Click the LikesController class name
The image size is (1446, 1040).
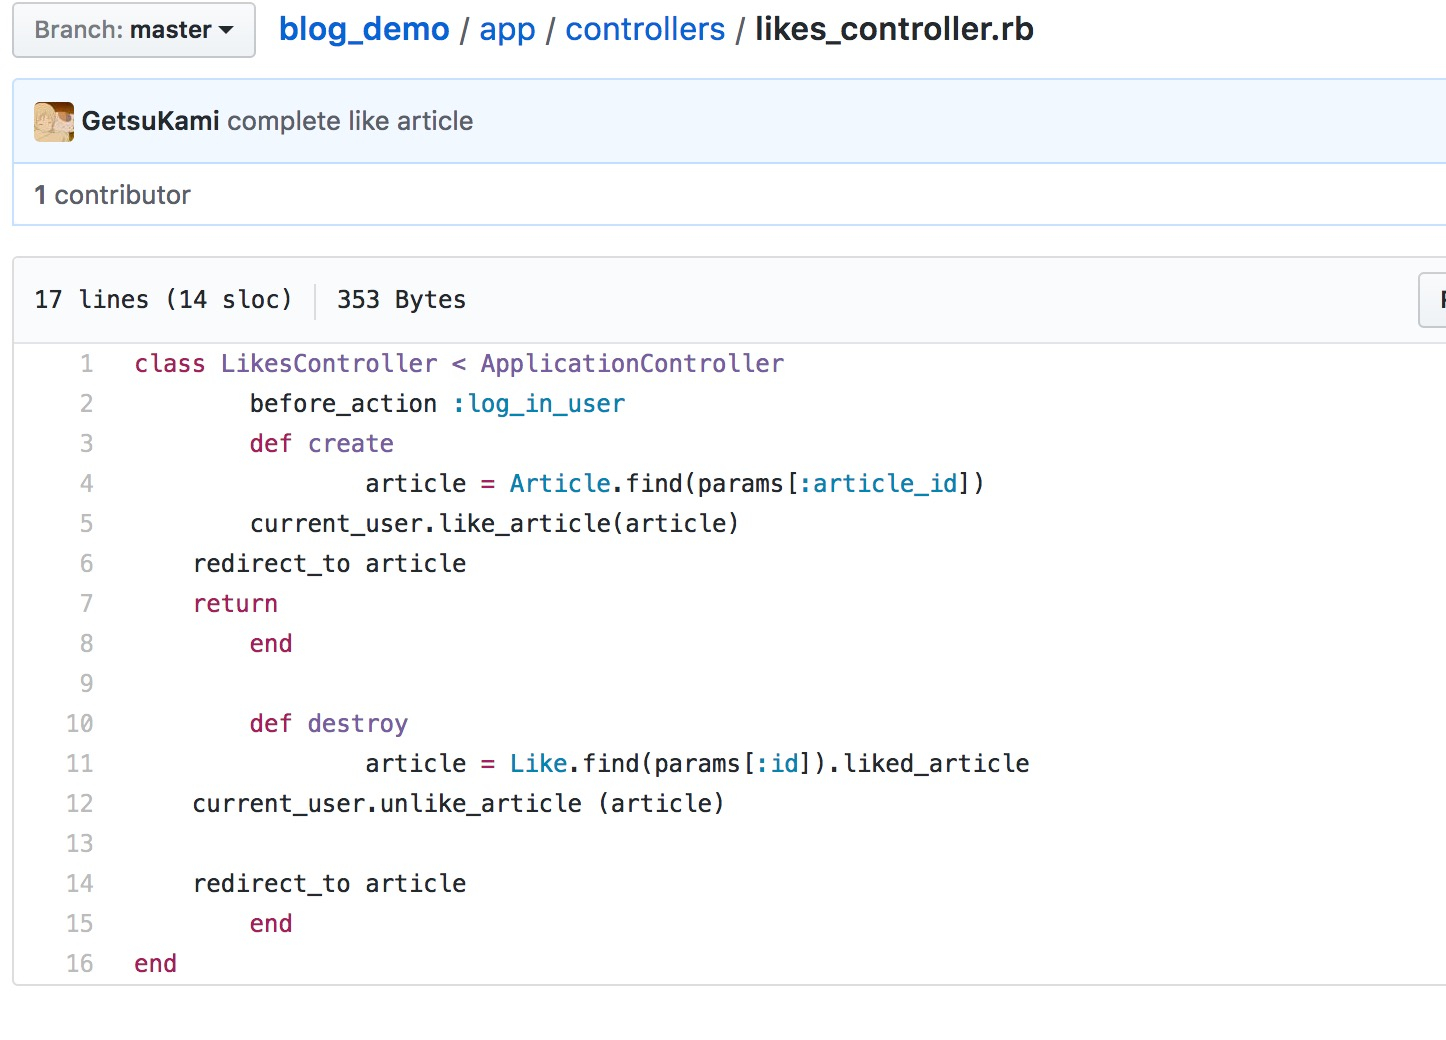coord(329,363)
